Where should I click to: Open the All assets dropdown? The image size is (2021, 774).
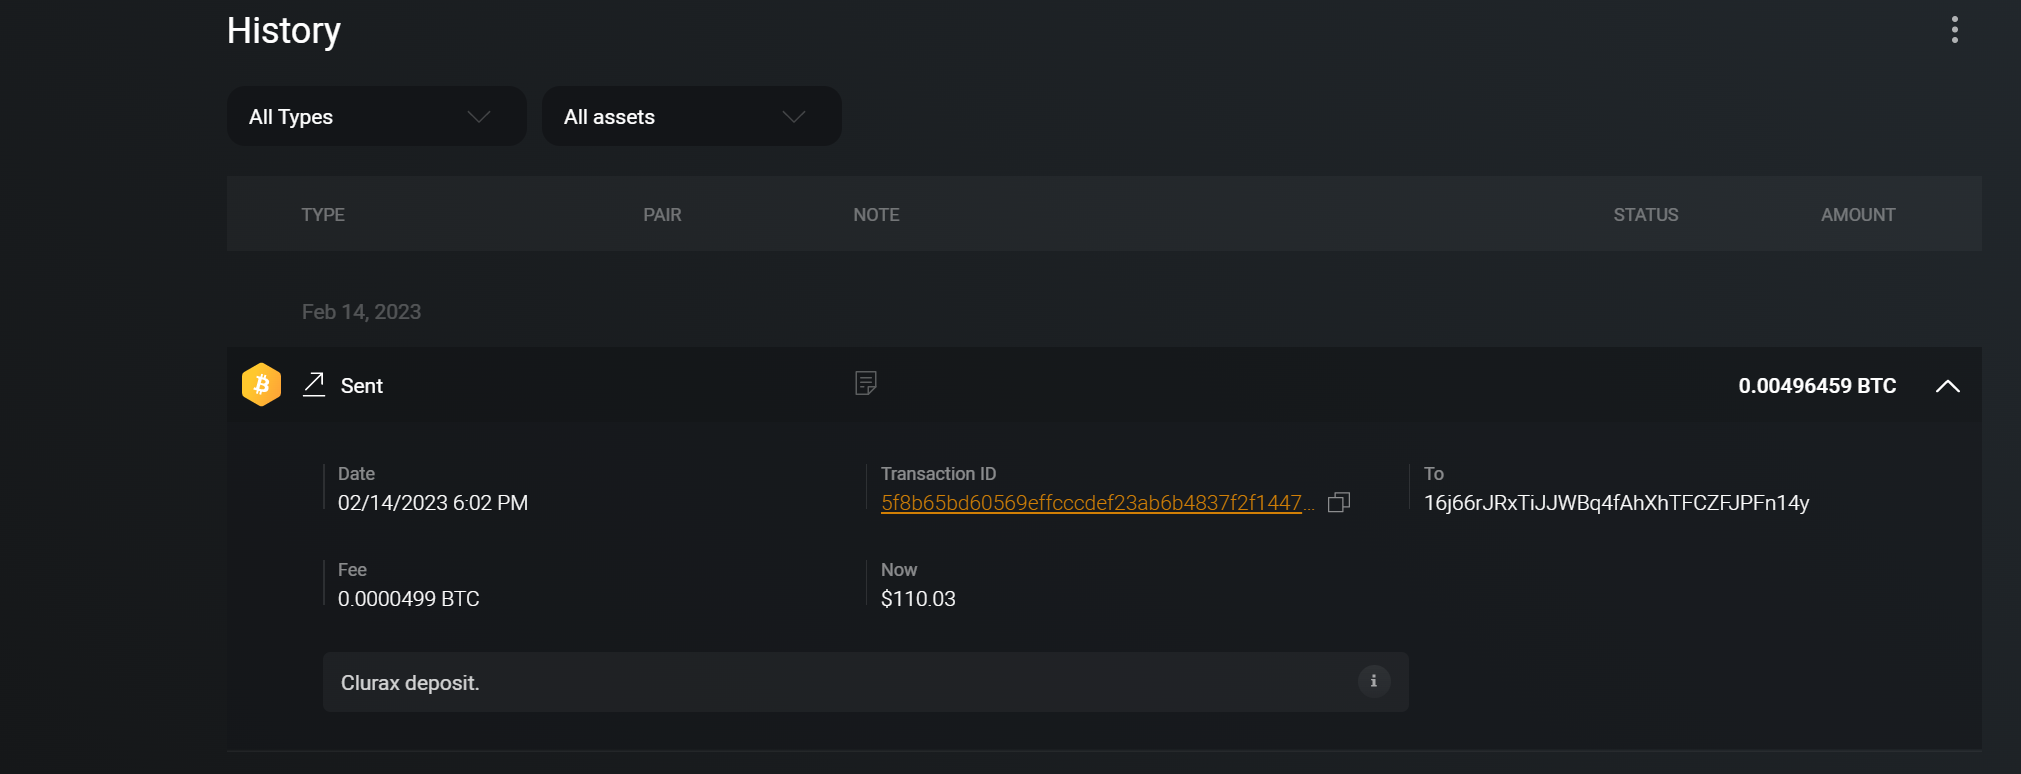[x=692, y=116]
